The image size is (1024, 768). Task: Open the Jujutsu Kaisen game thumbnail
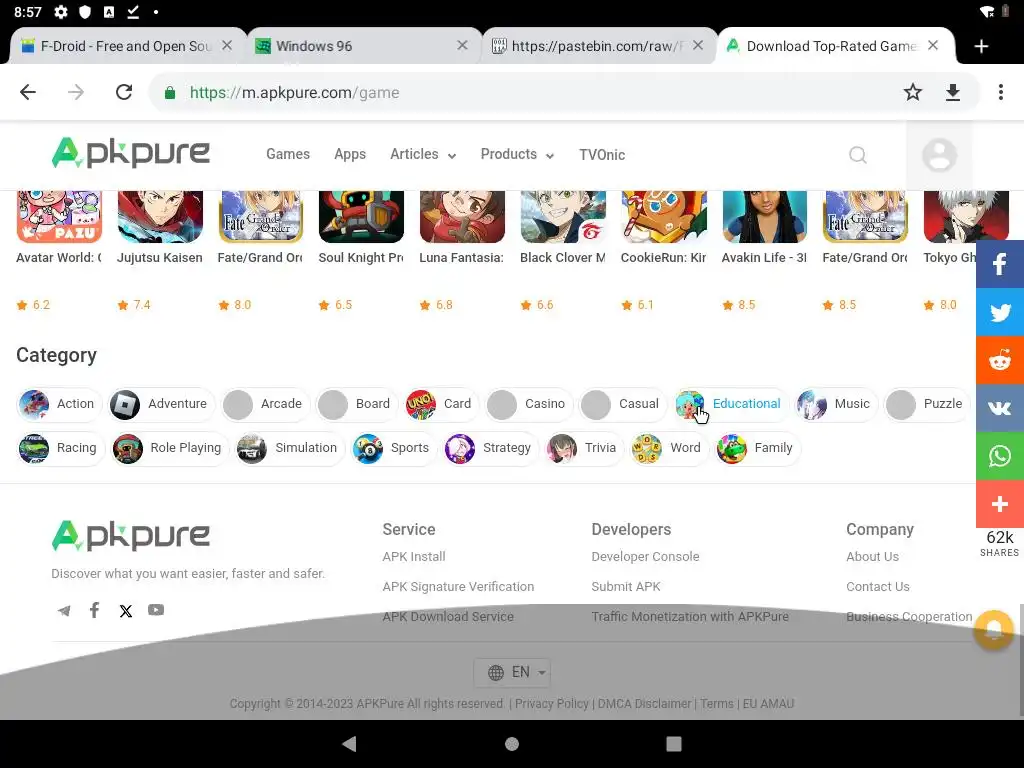[x=160, y=217]
